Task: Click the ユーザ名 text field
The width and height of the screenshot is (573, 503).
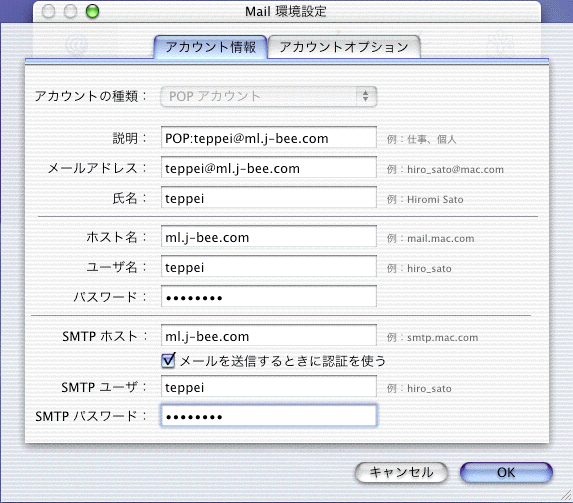Action: (269, 267)
